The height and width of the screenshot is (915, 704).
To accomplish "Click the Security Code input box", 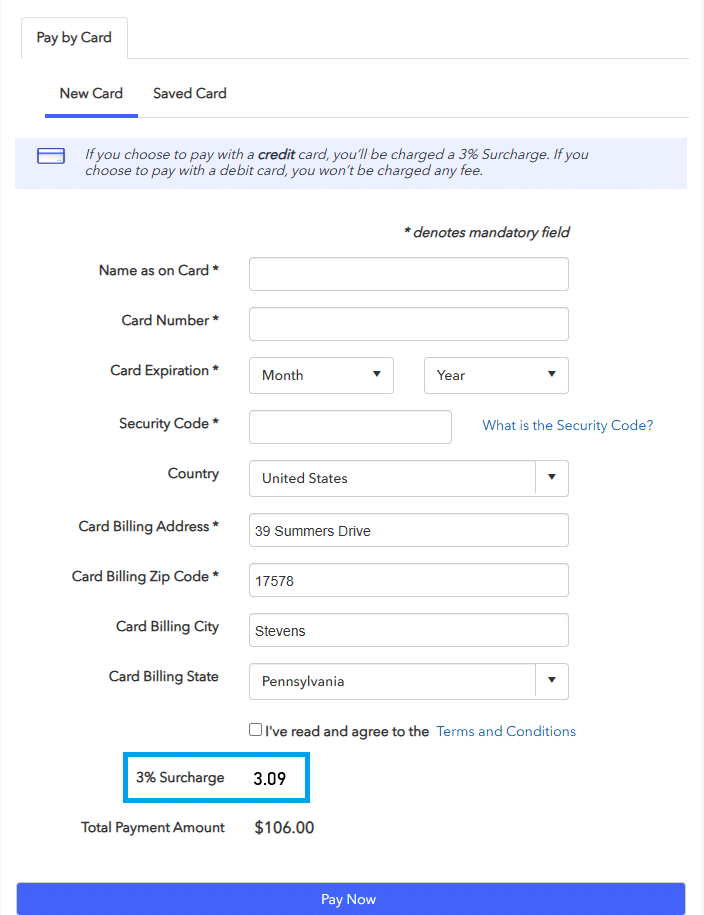I will (350, 427).
